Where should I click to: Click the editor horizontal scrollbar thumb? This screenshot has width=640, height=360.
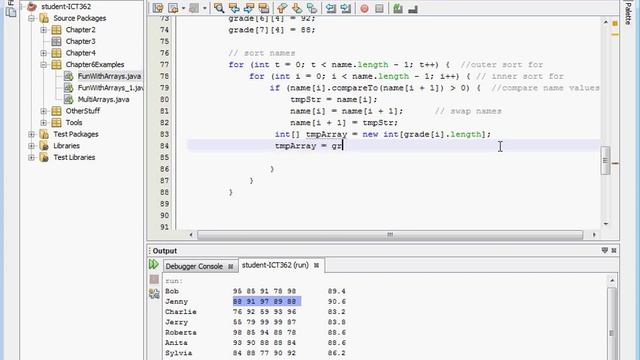pyautogui.click(x=390, y=235)
